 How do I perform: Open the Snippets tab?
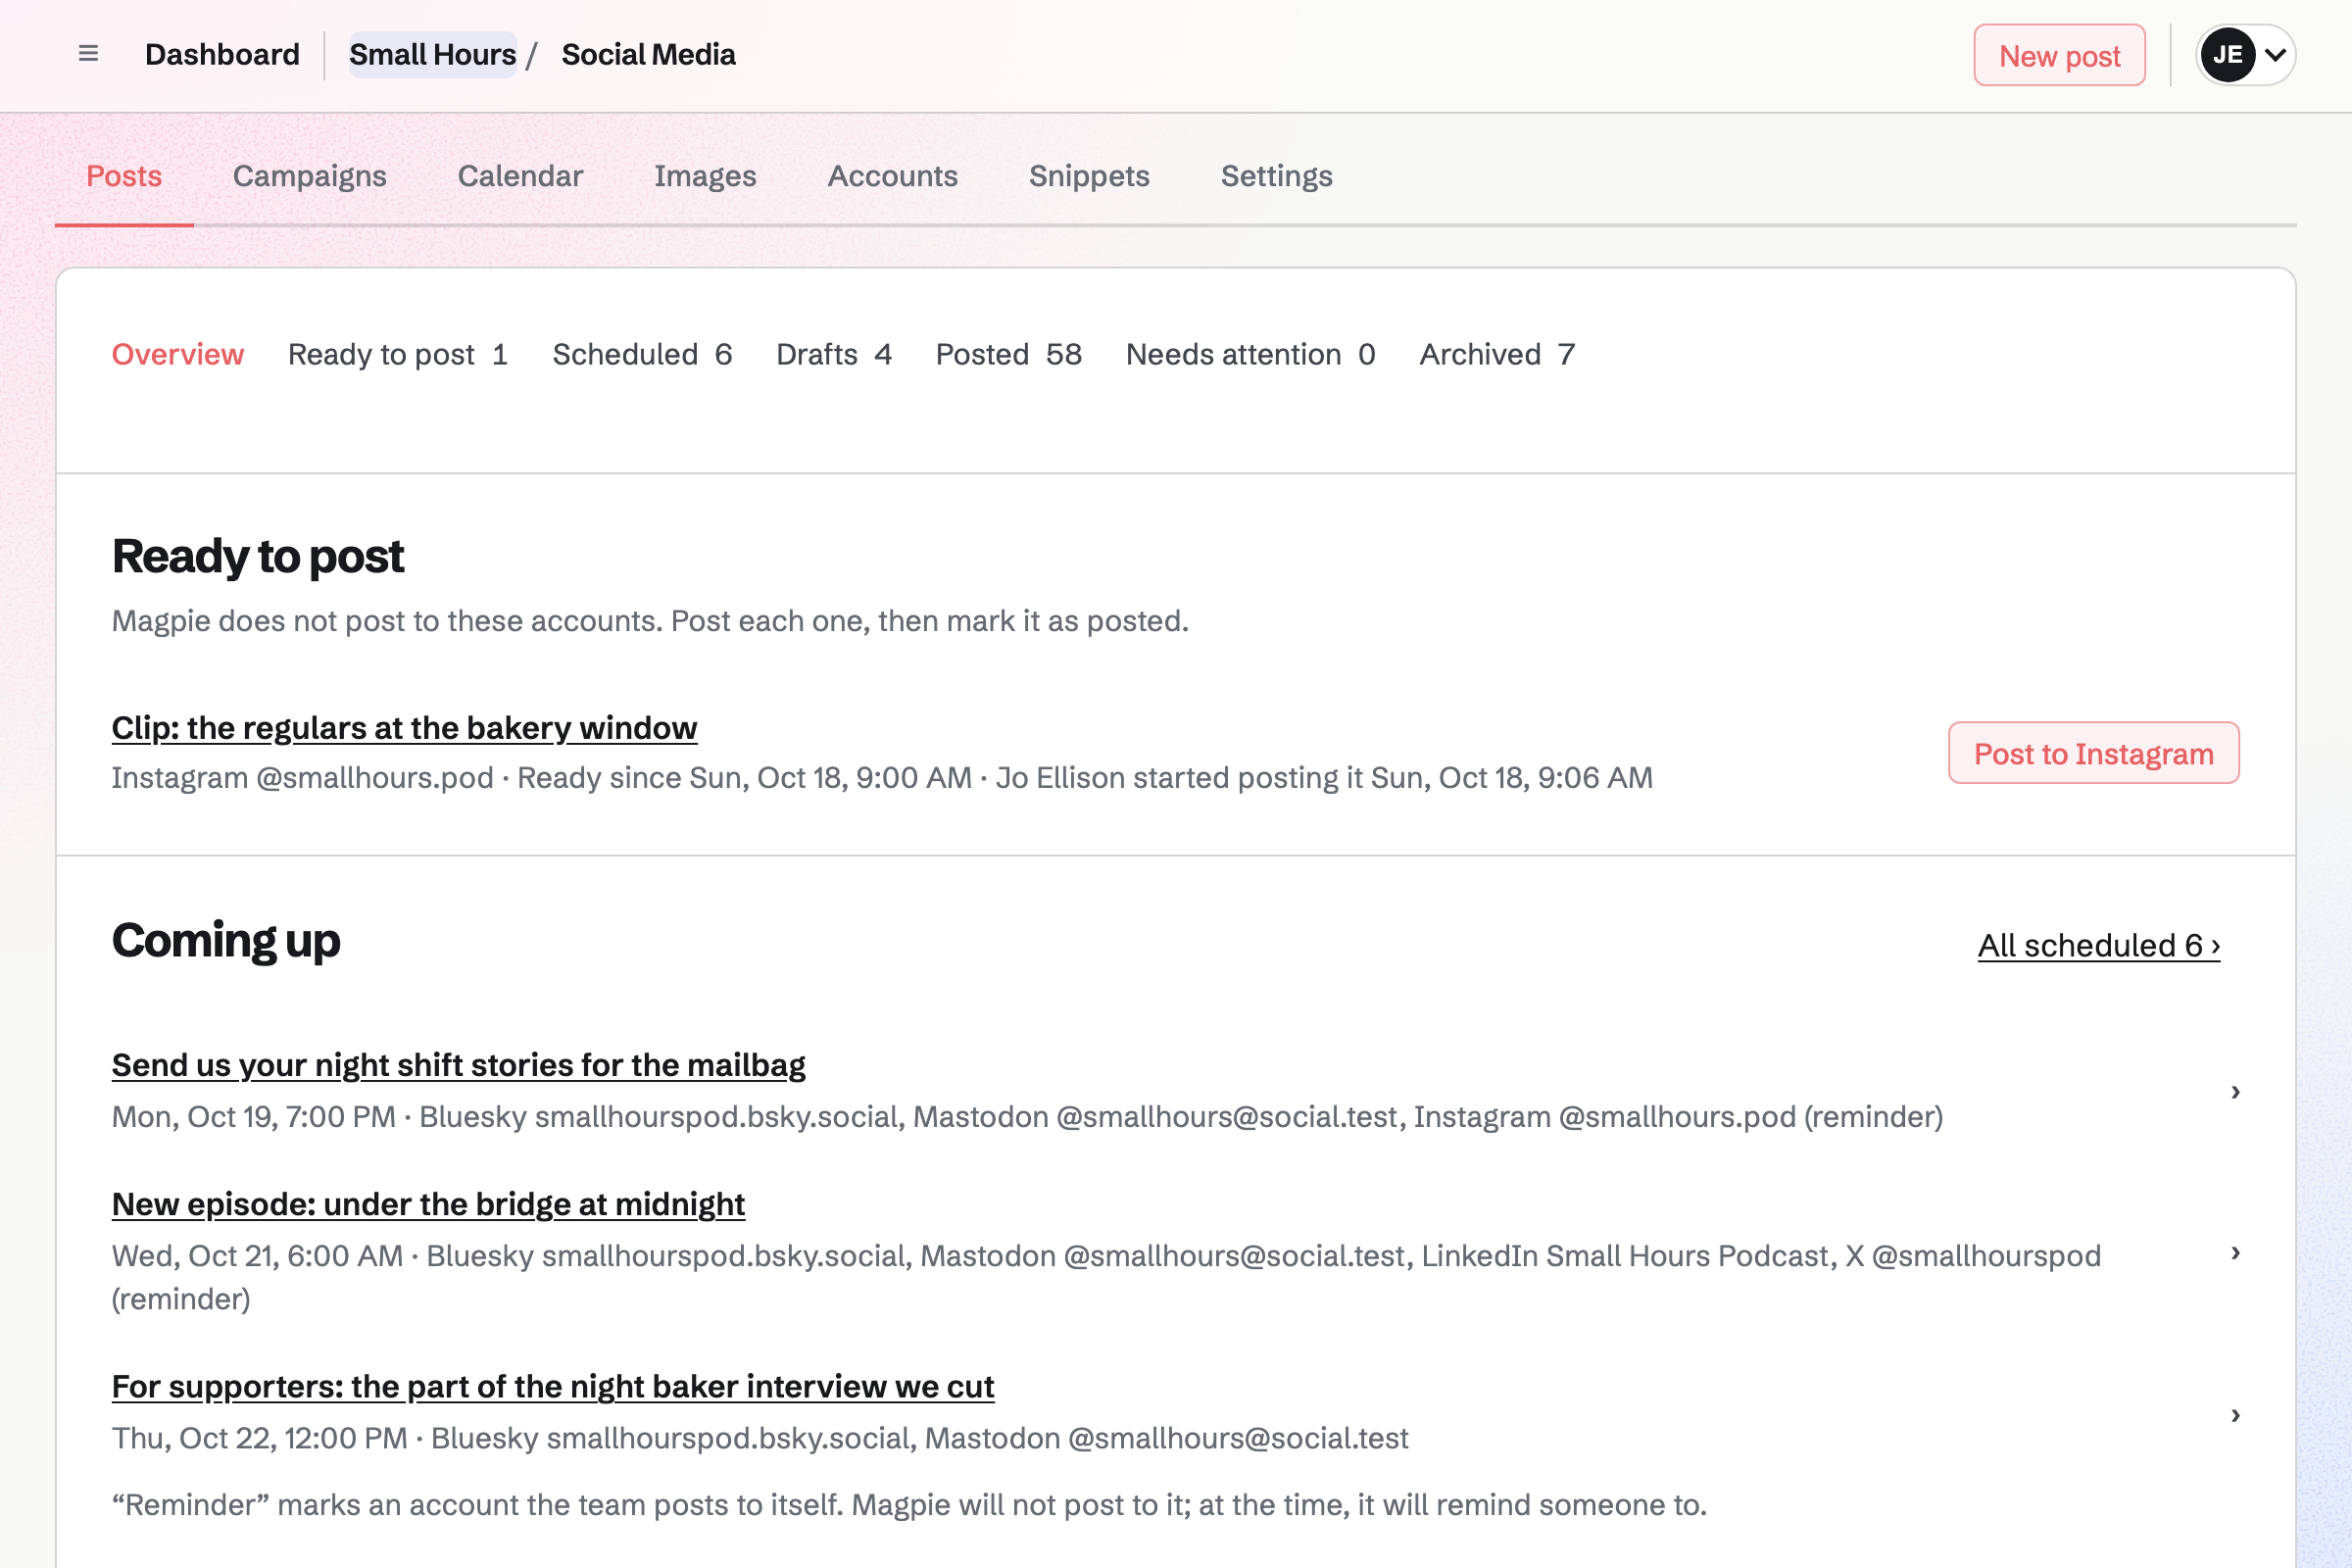[1089, 176]
